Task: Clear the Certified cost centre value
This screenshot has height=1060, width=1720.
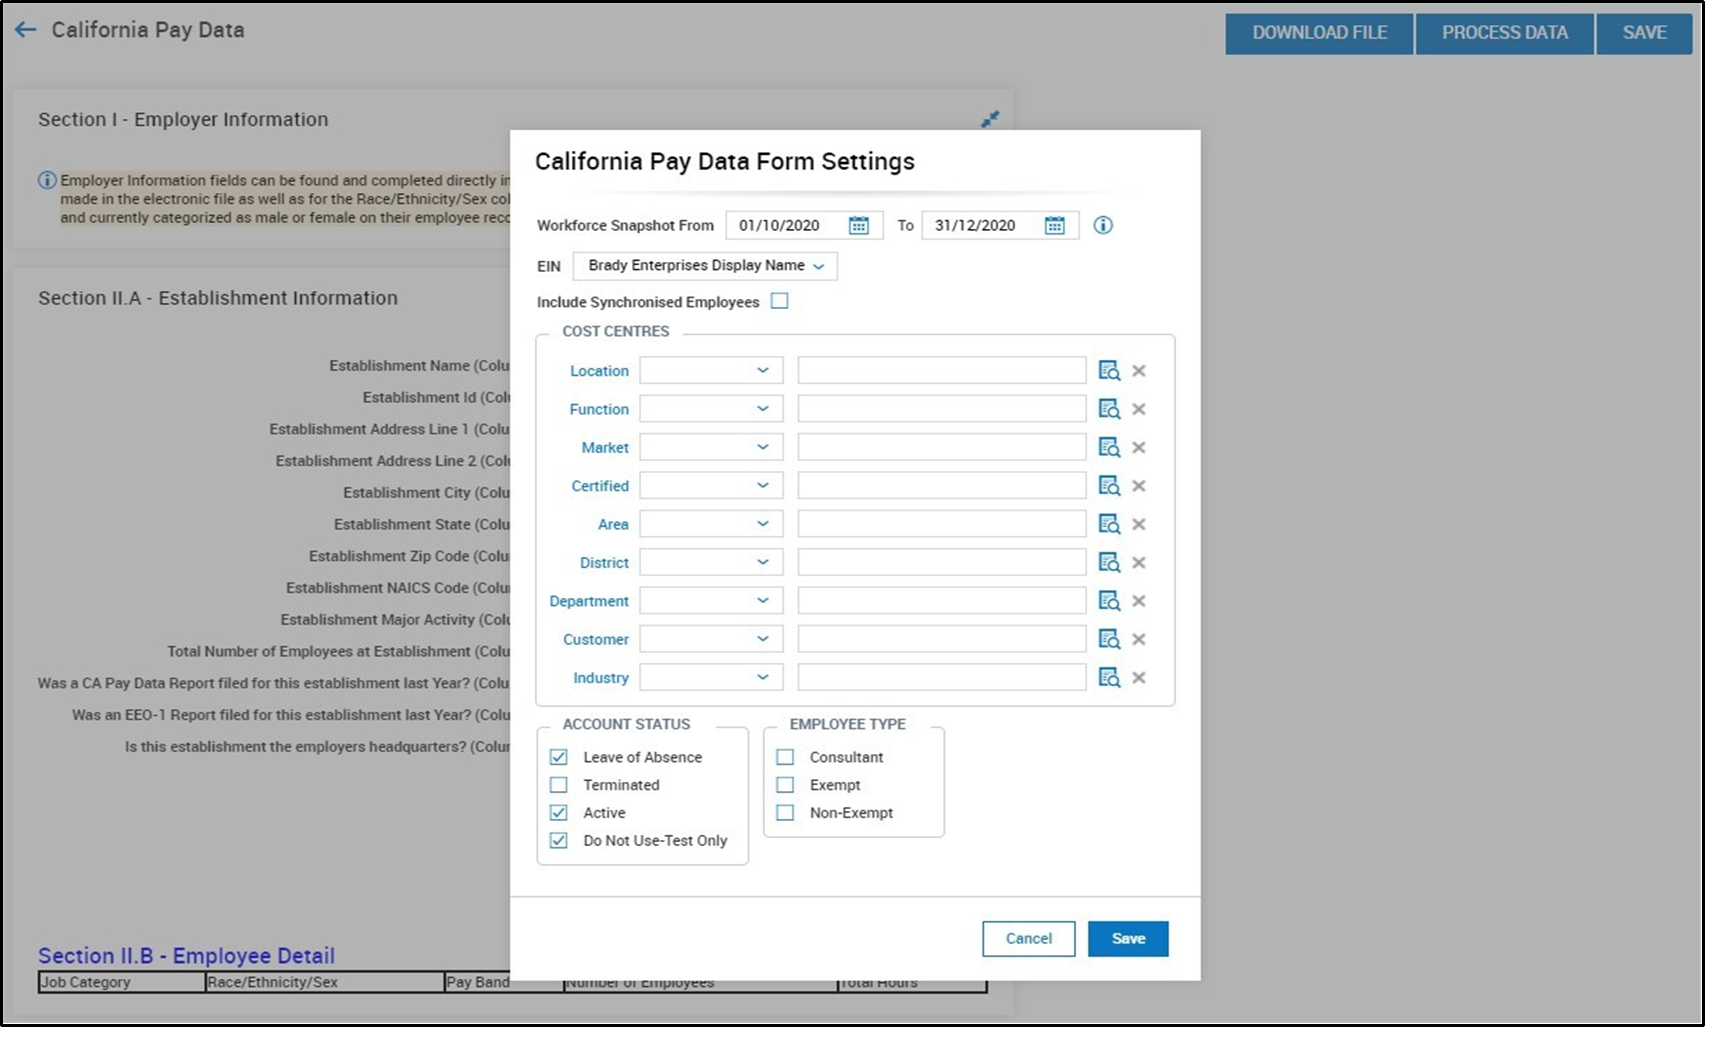Action: 1139,486
